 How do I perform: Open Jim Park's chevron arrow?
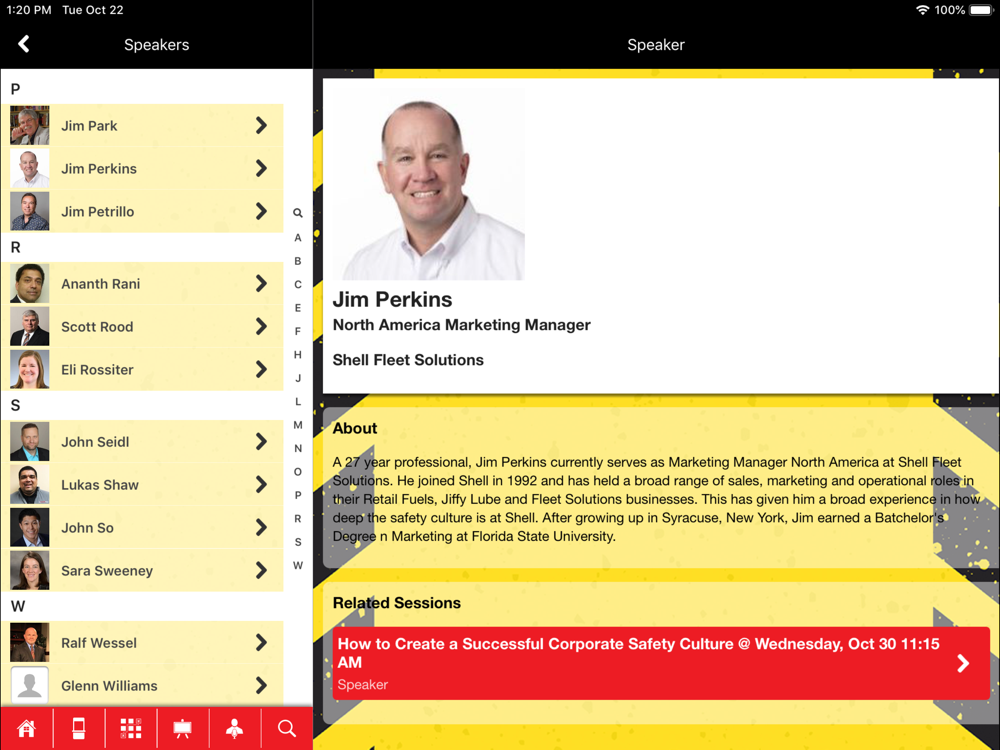[261, 126]
